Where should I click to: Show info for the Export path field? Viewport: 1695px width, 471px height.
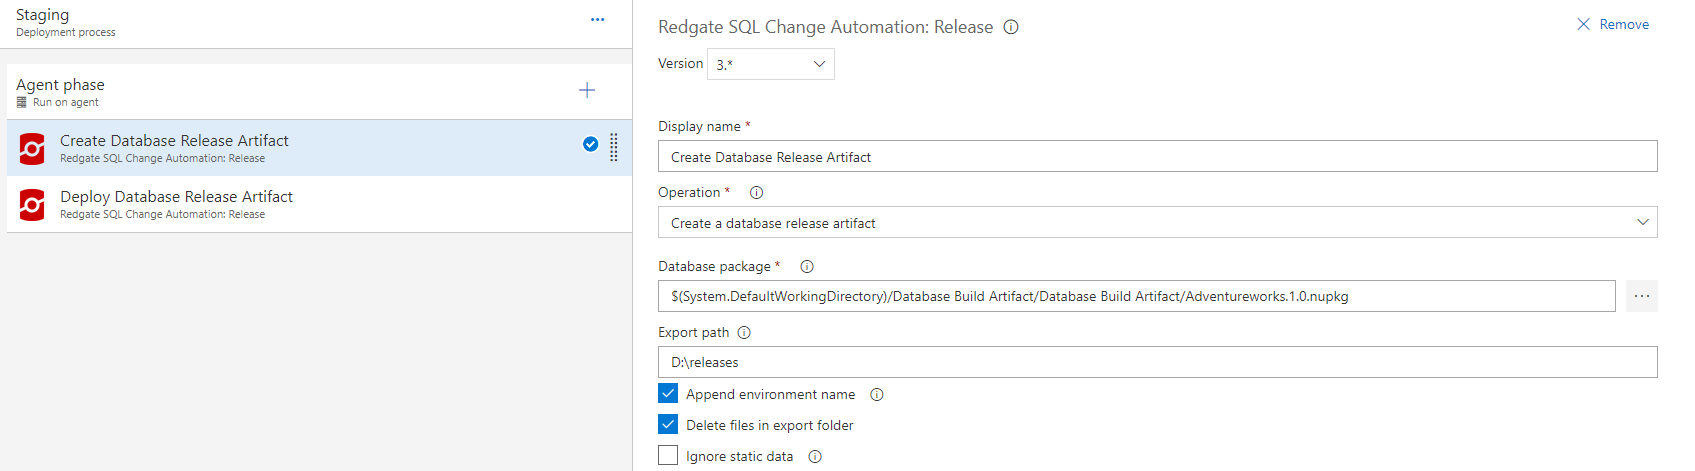click(744, 333)
